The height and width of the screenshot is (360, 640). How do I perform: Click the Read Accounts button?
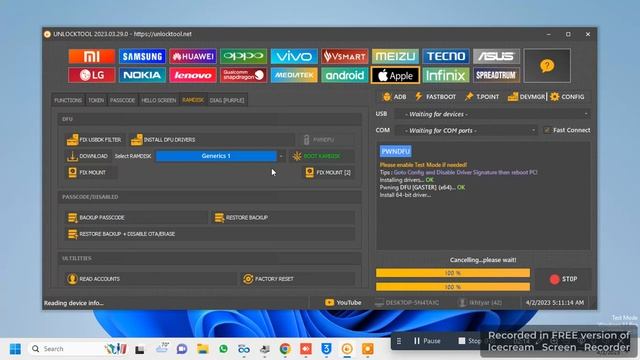pyautogui.click(x=150, y=279)
